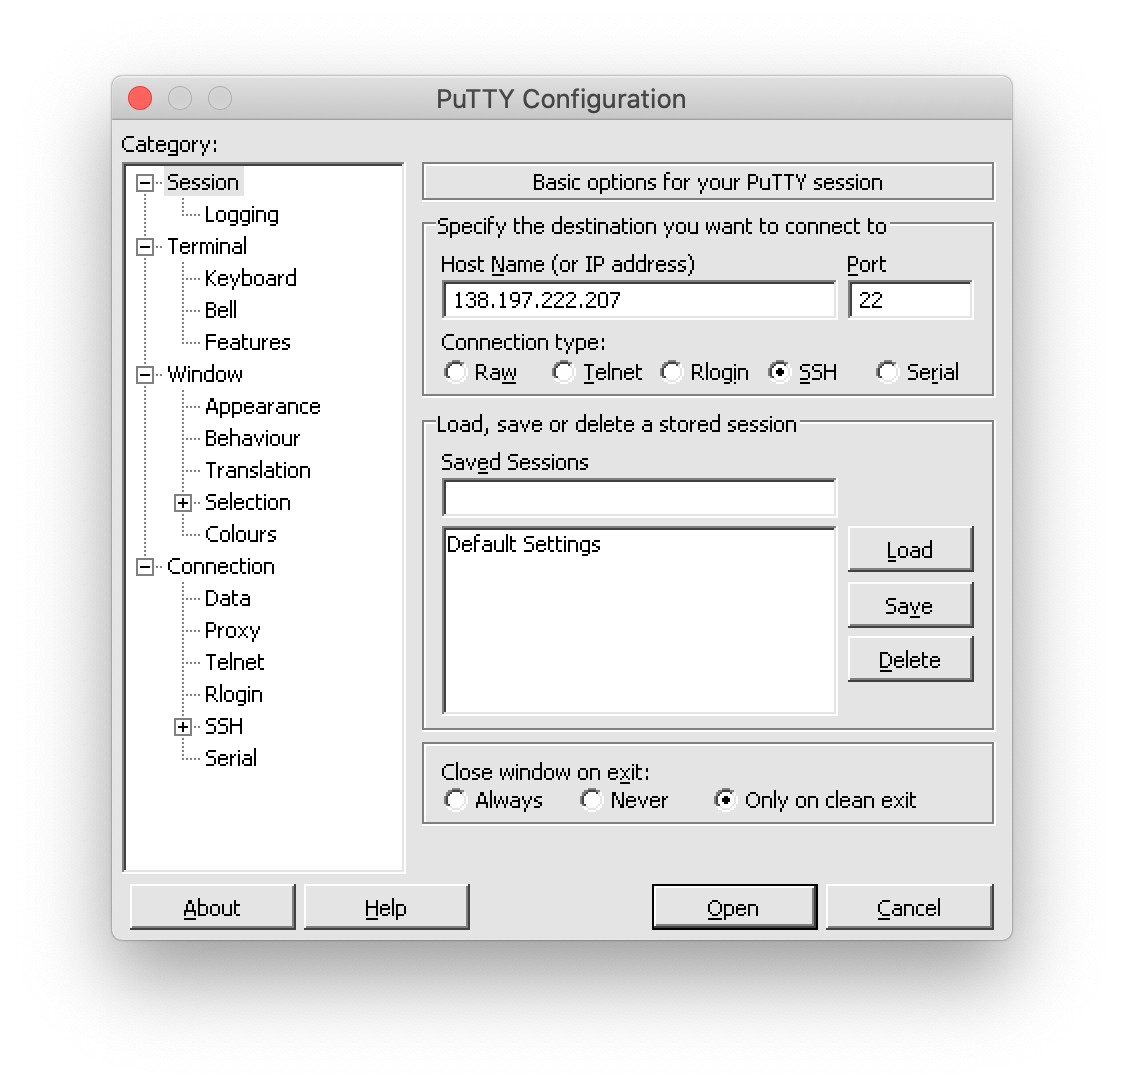Click the Help button
1124x1088 pixels.
[x=386, y=907]
